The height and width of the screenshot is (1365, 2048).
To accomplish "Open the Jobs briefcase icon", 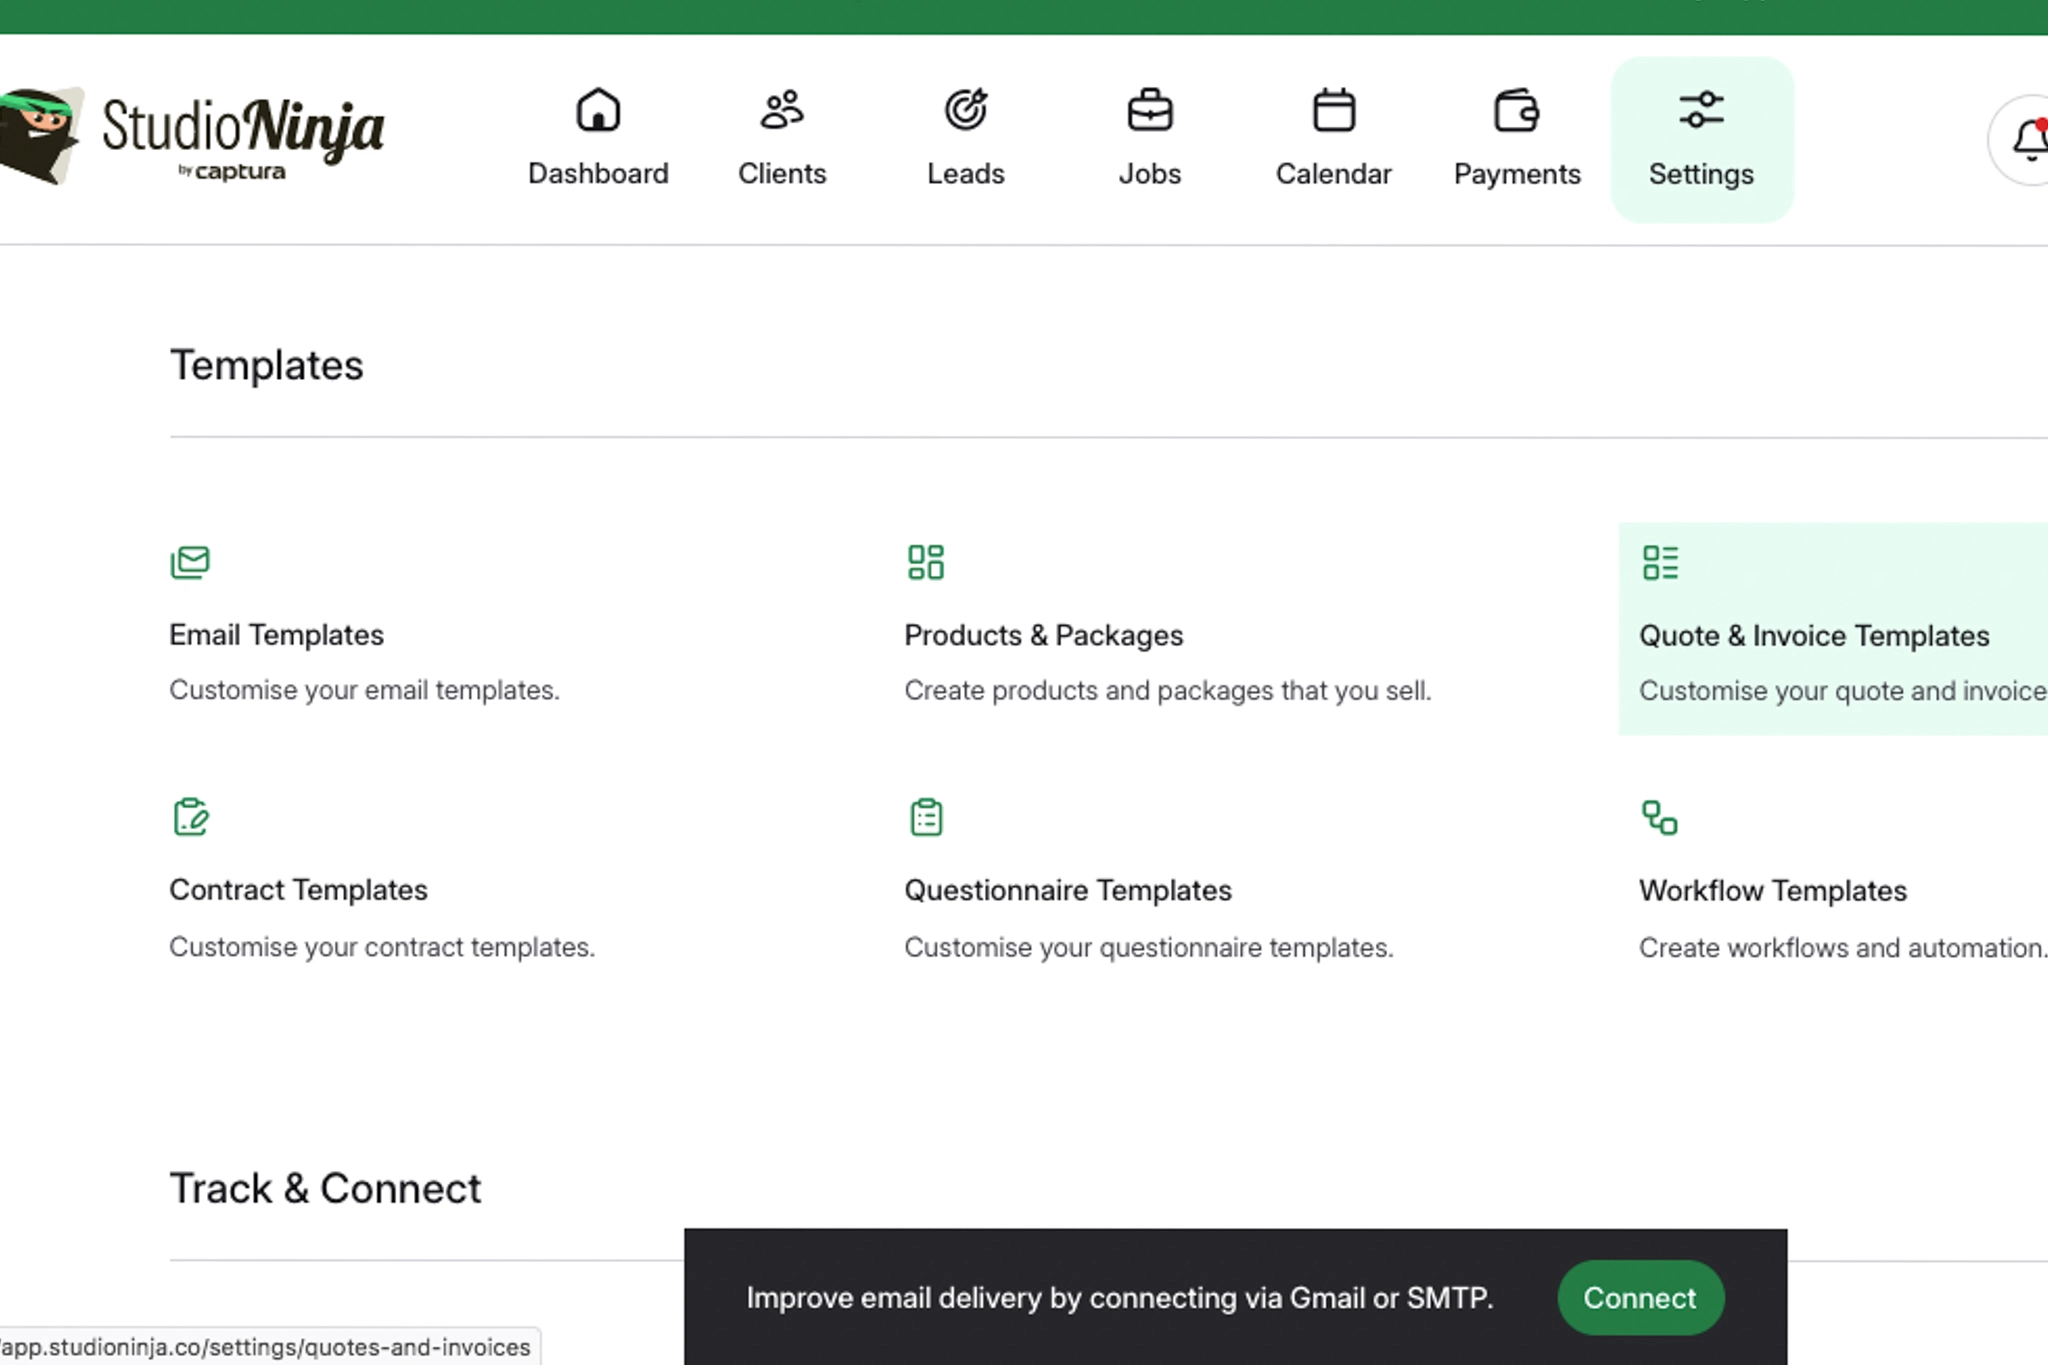I will point(1150,110).
